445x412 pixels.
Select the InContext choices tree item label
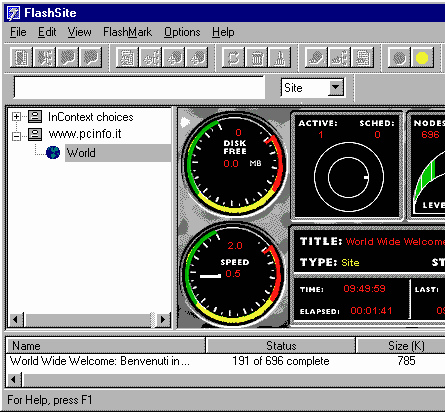point(91,117)
